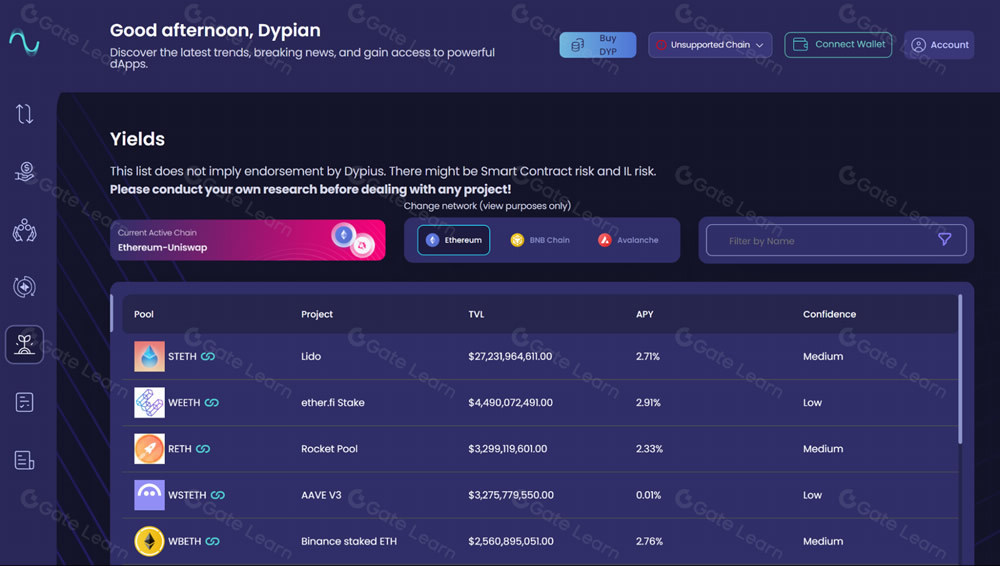Click TVL value $27,231,964,611.00
Image resolution: width=1000 pixels, height=566 pixels.
pos(510,356)
